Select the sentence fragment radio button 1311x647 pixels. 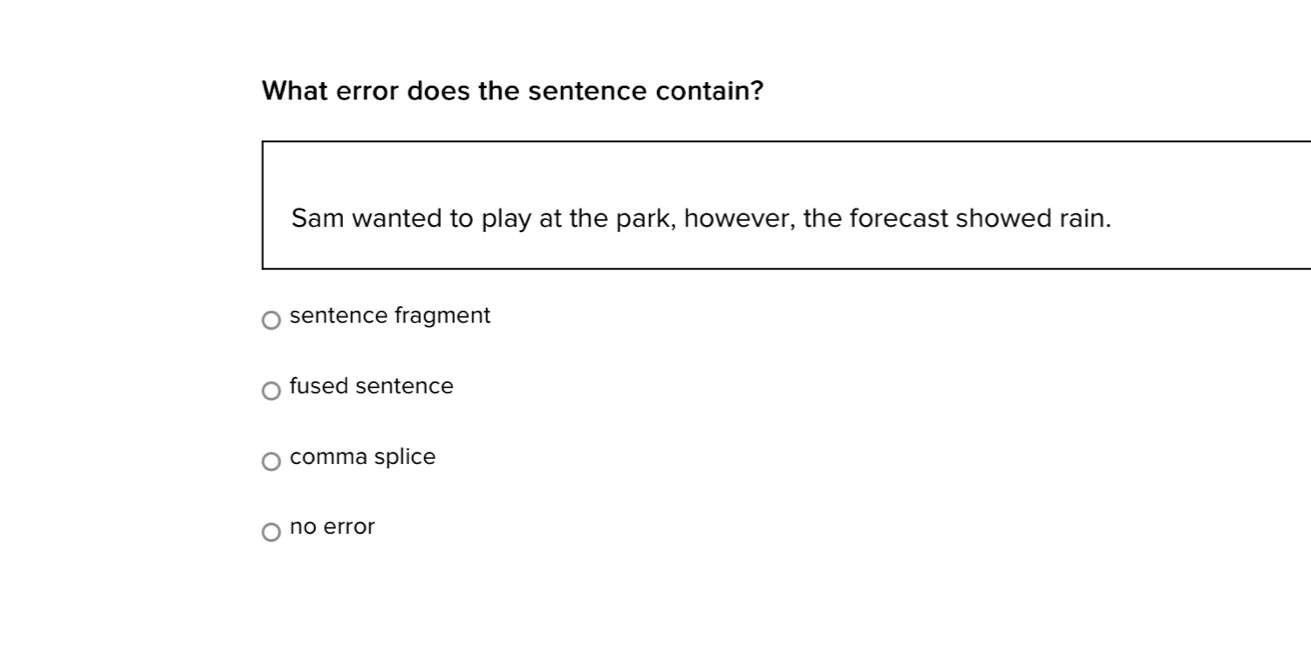tap(269, 320)
